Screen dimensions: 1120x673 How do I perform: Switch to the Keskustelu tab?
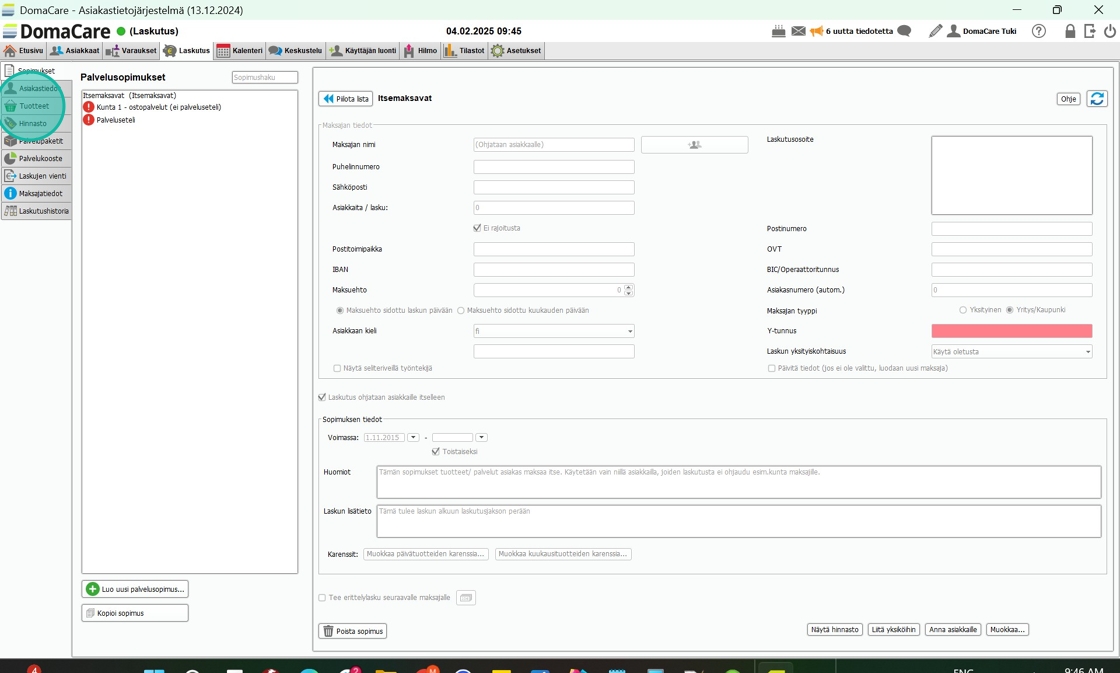coord(296,51)
